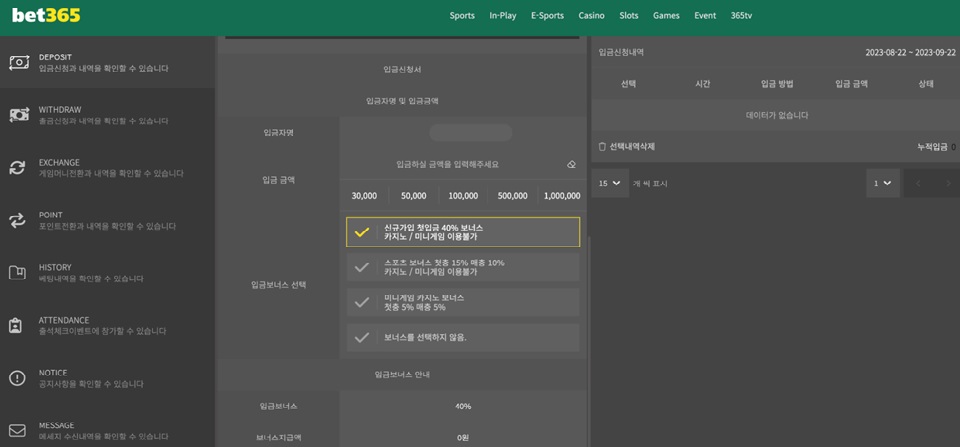Click the 선택 column header

tap(628, 85)
